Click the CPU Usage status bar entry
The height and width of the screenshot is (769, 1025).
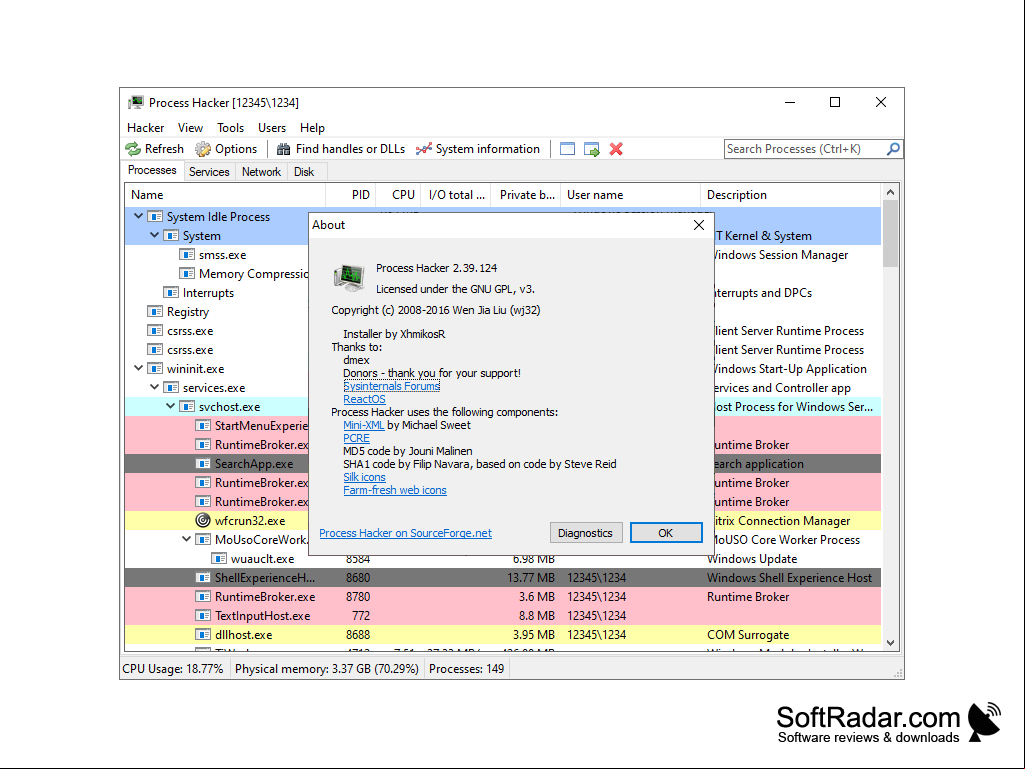click(x=173, y=669)
